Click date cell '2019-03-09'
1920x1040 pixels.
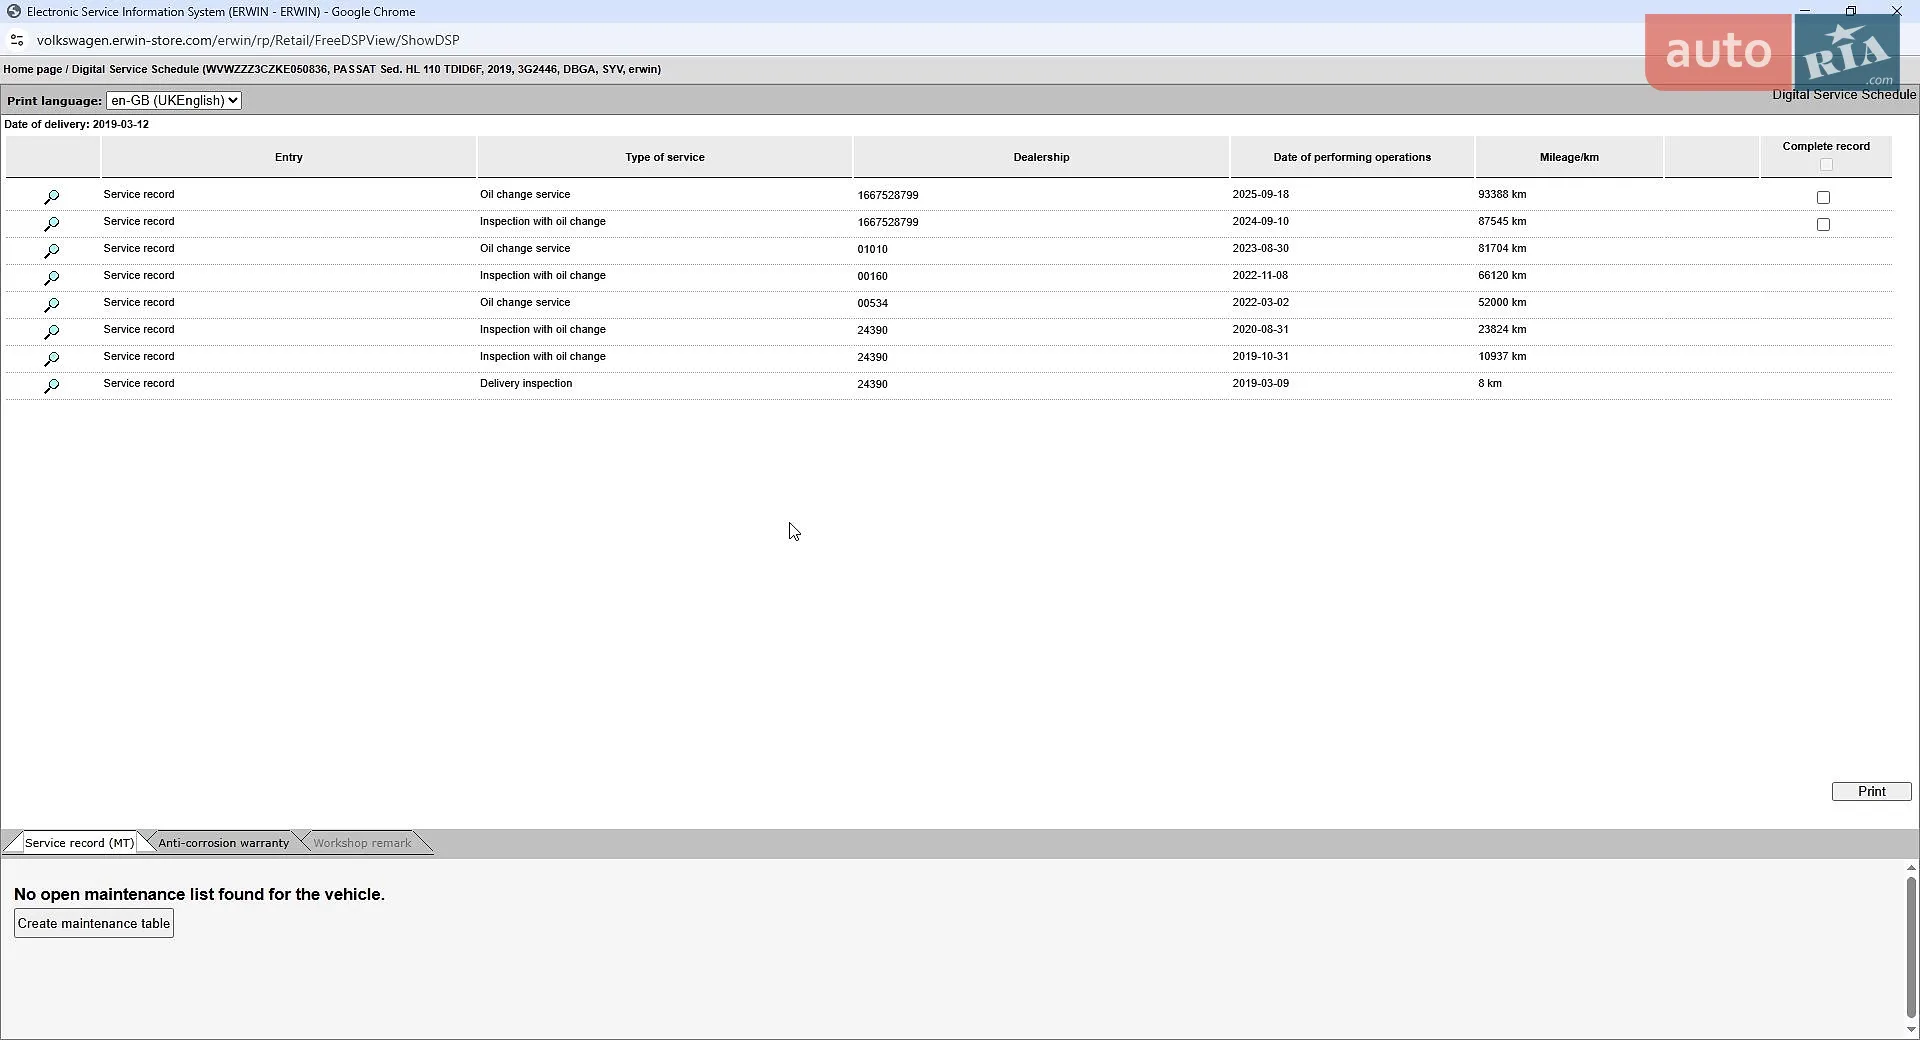(1260, 383)
